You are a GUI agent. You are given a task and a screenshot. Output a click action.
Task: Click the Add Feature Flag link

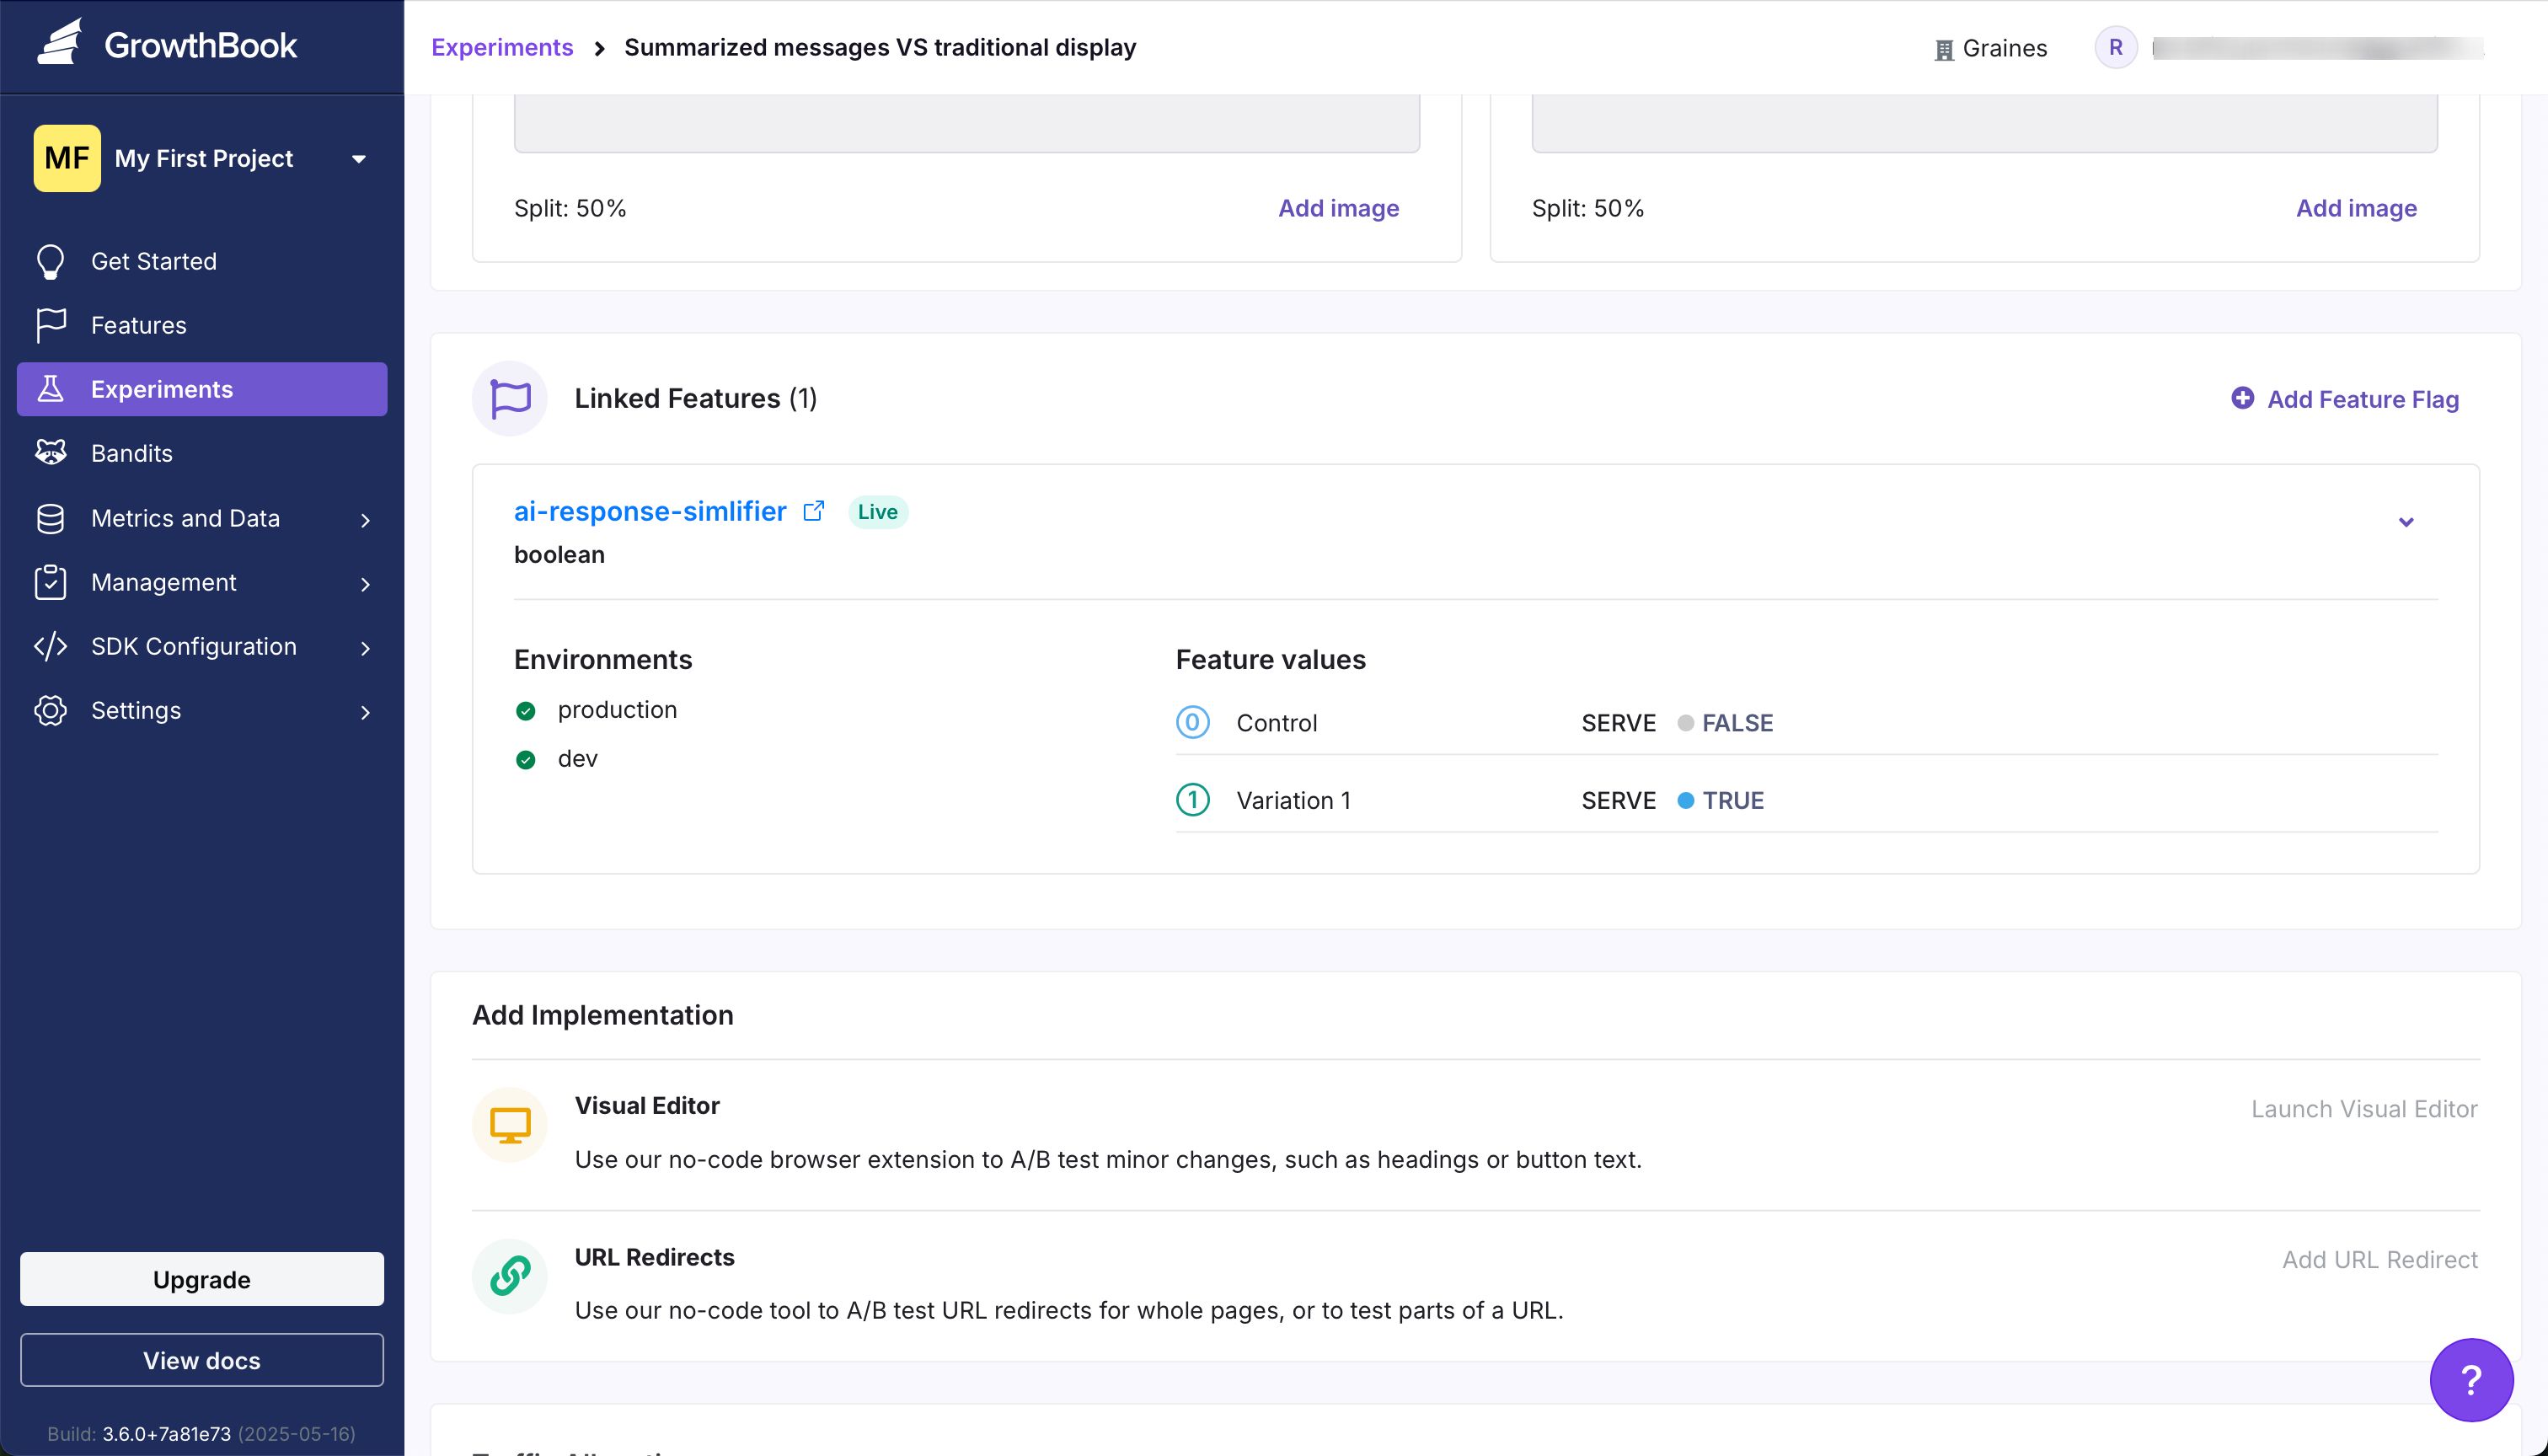tap(2345, 399)
